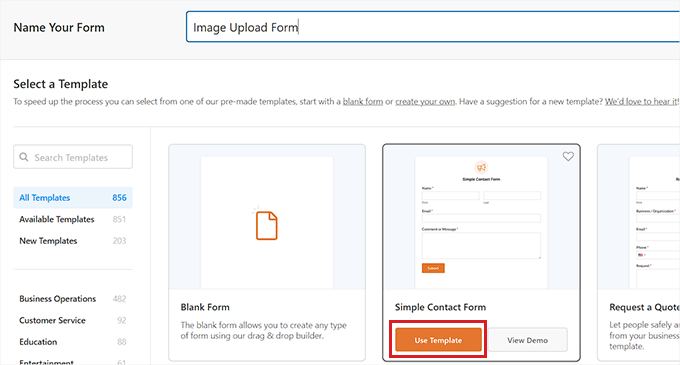Select the Available Templates category
680x365 pixels.
click(73, 219)
